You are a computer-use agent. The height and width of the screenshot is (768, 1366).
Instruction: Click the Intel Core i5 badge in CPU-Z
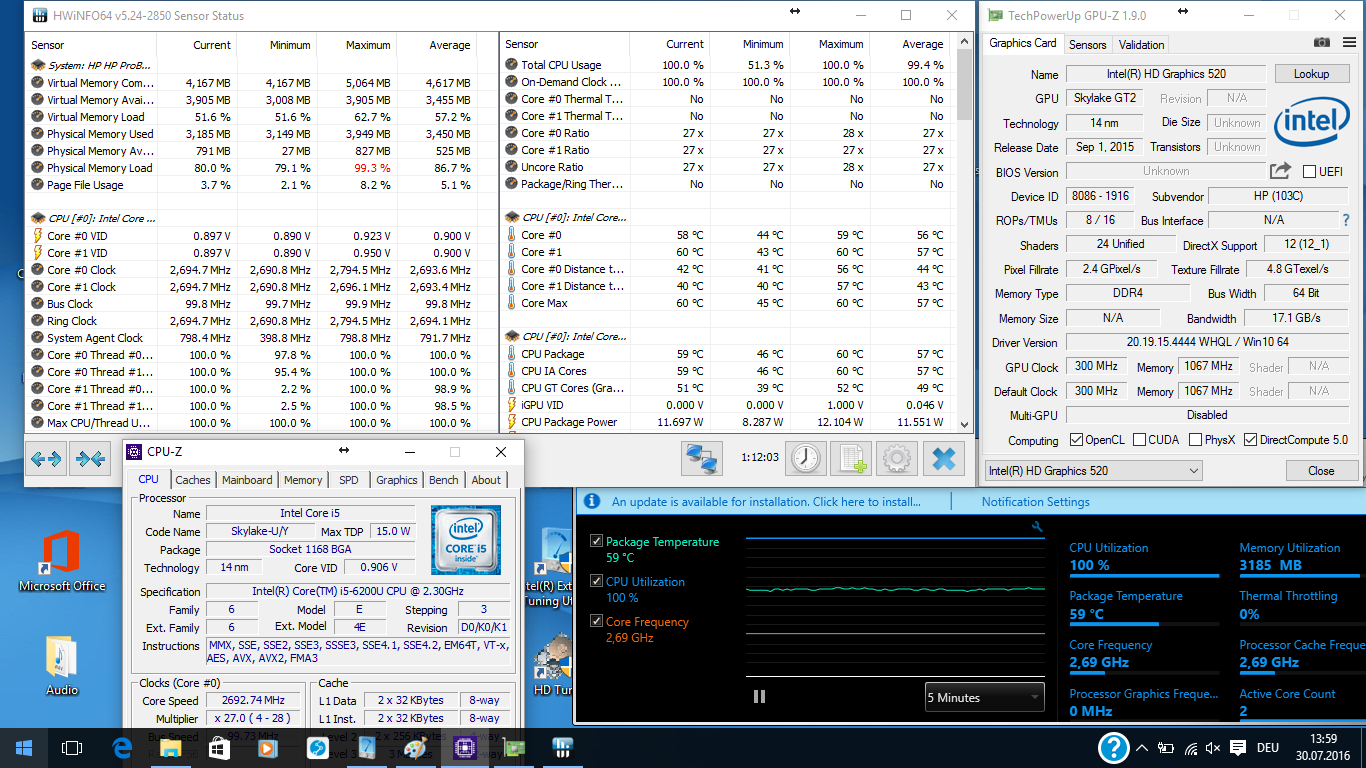[465, 540]
